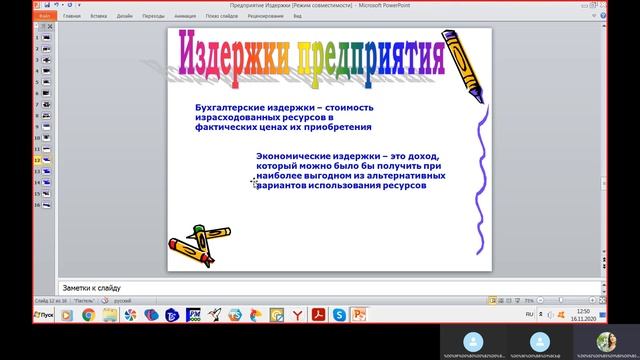Click the RU keyboard language indicator
The width and height of the screenshot is (640, 360).
(529, 314)
